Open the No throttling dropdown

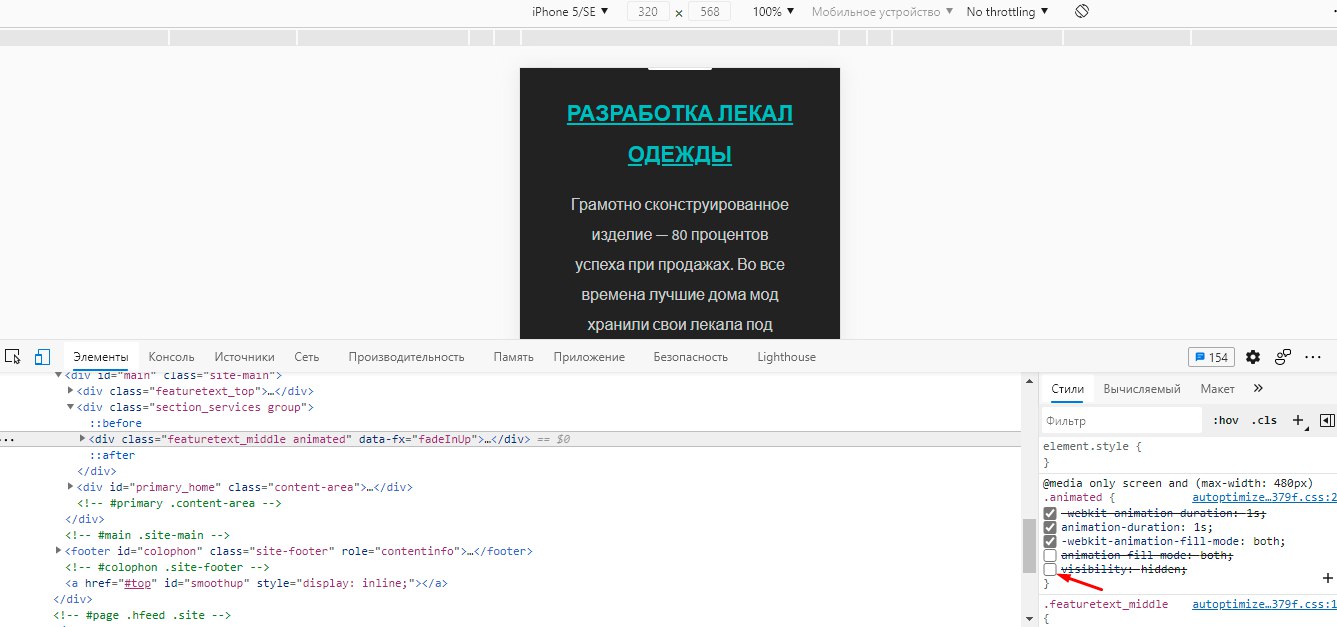(1008, 12)
